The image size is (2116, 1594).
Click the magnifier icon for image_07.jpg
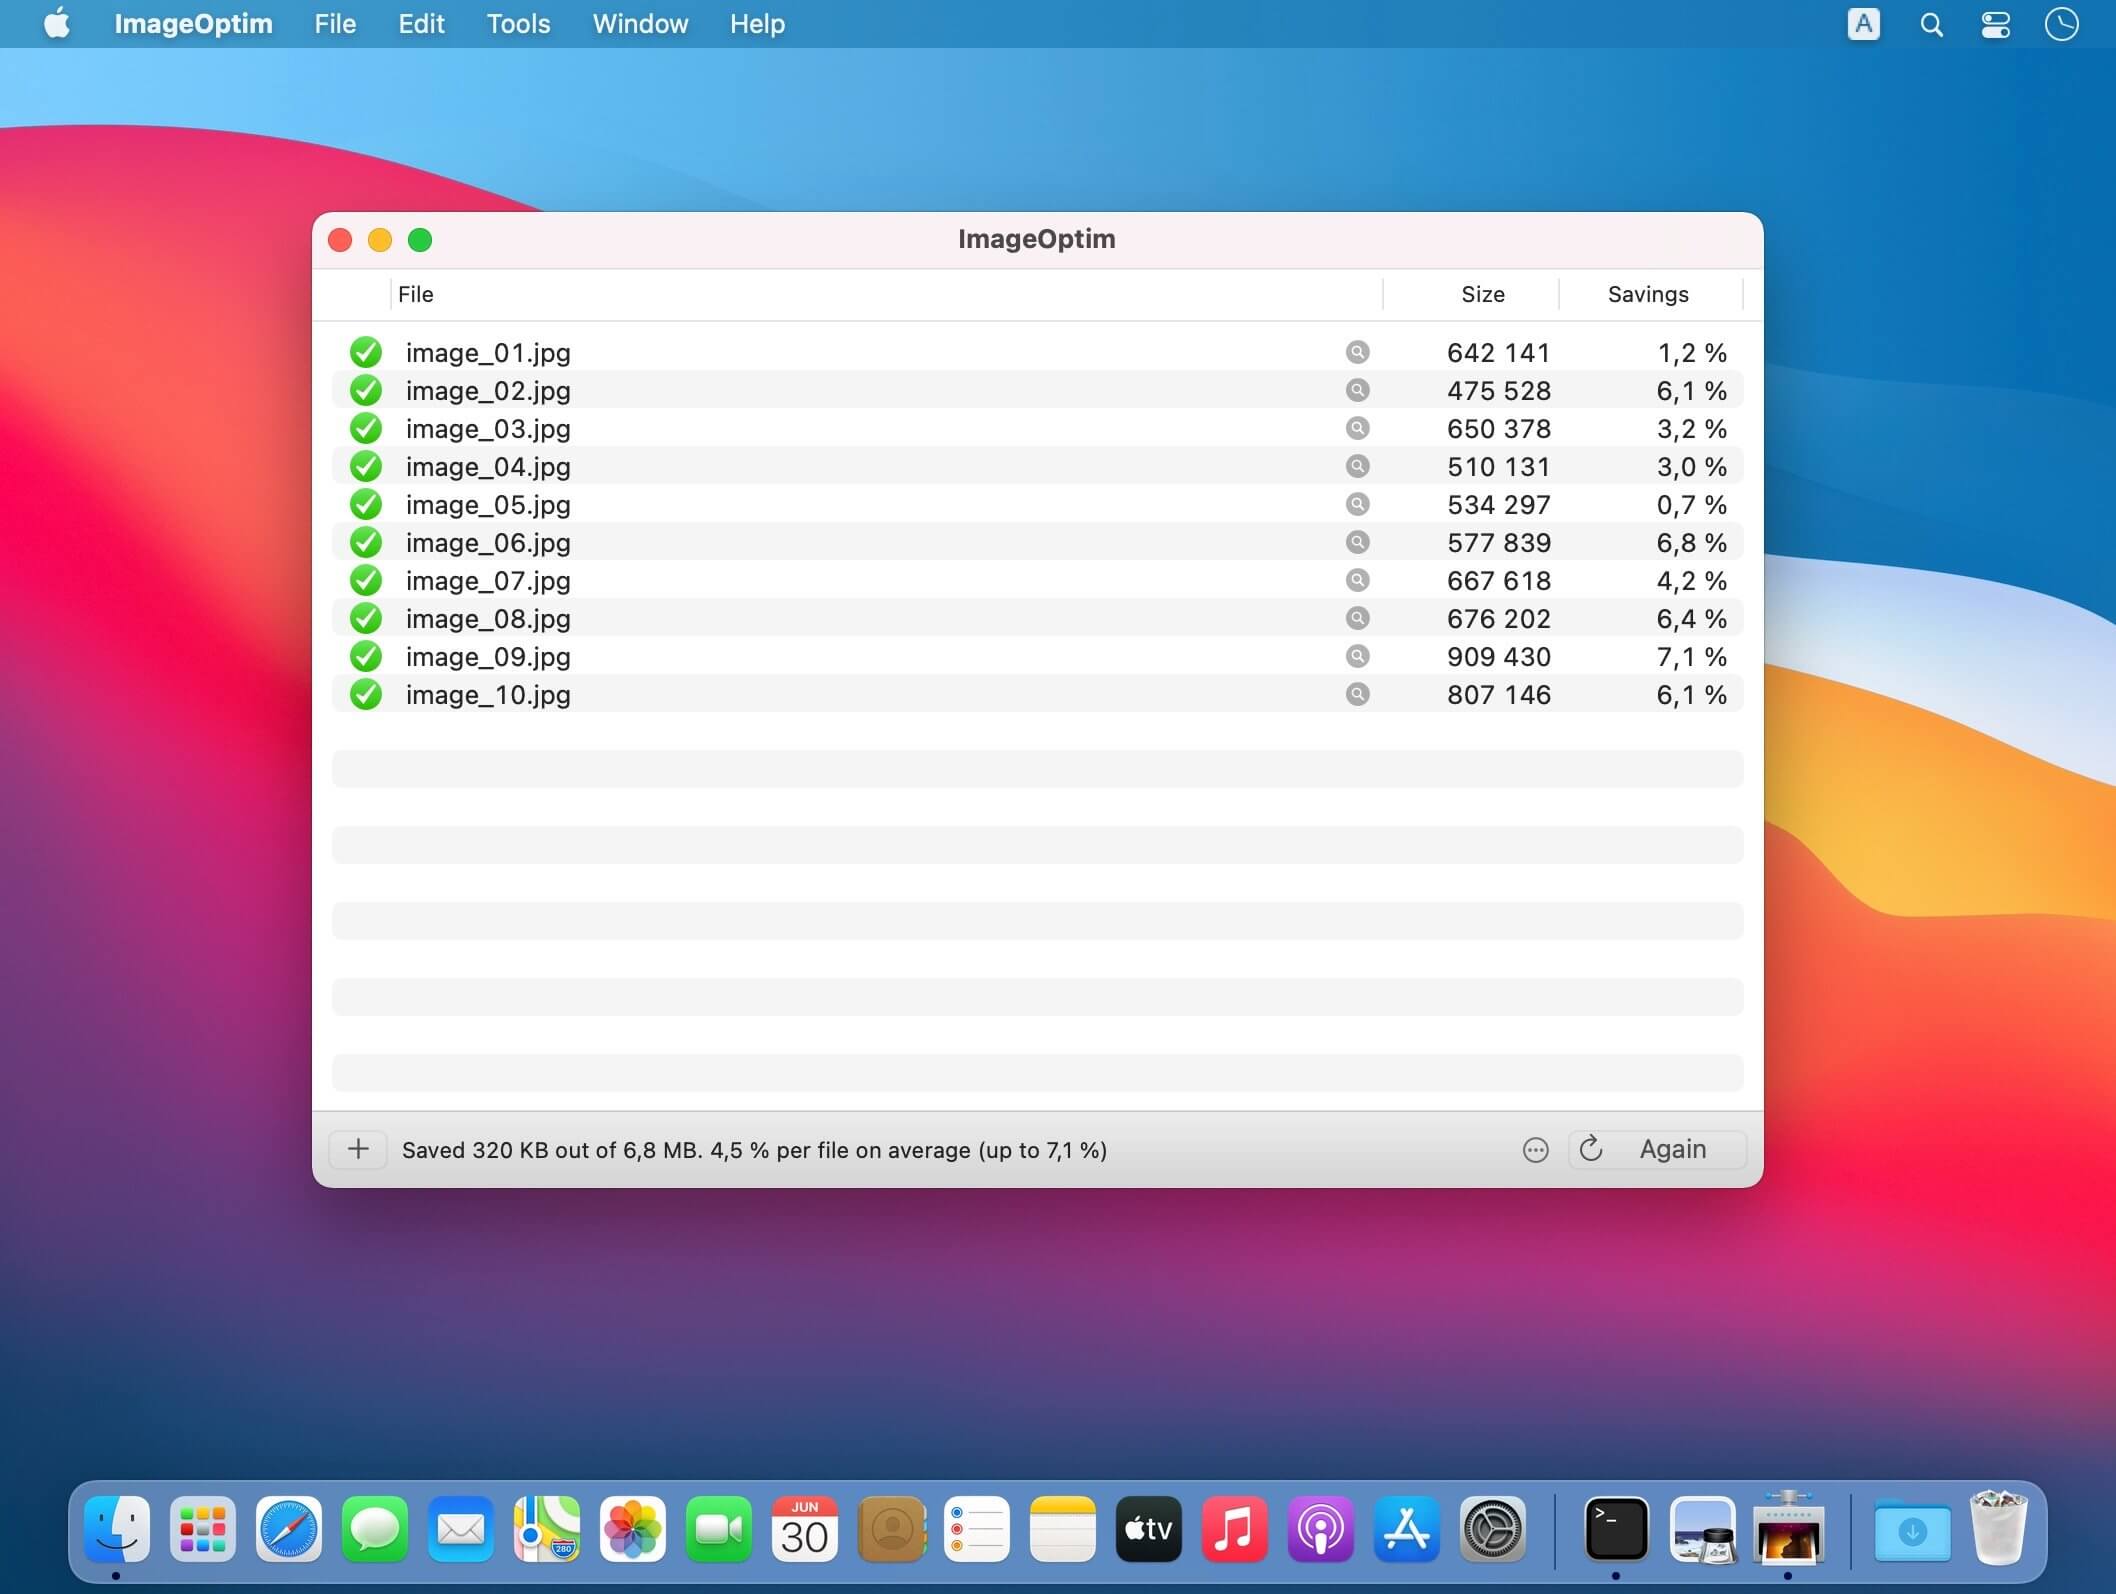[1357, 580]
